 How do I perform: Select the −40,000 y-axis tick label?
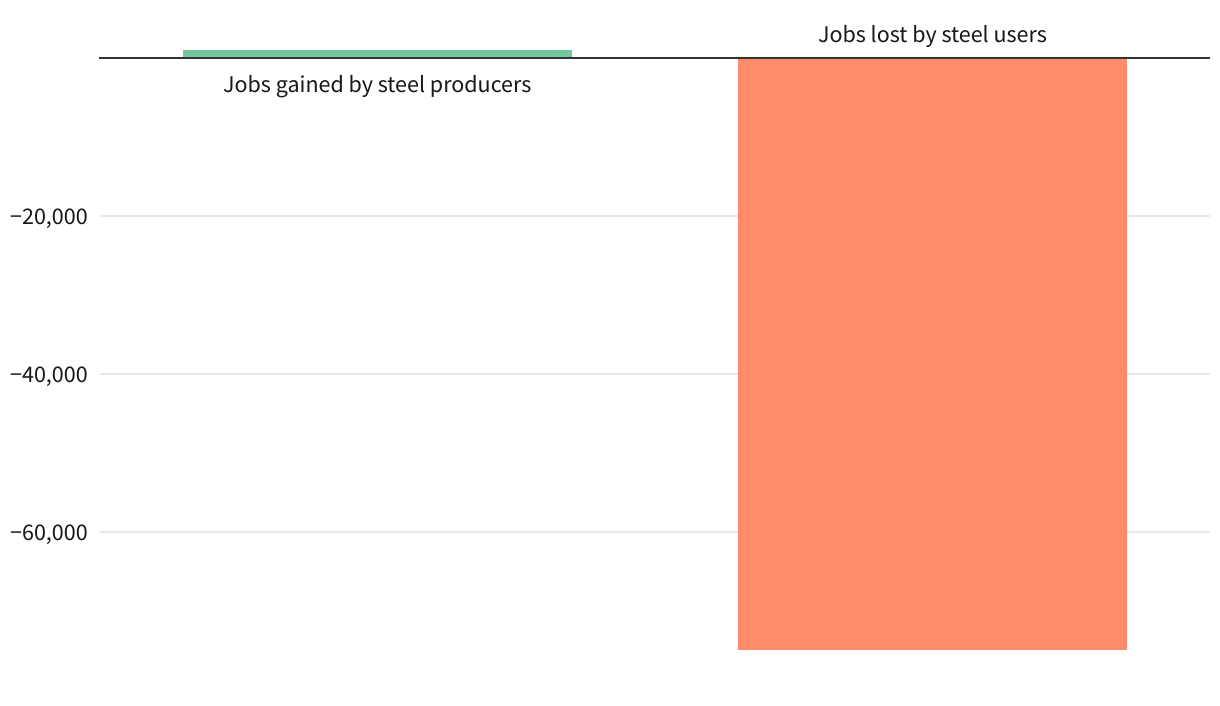[49, 374]
